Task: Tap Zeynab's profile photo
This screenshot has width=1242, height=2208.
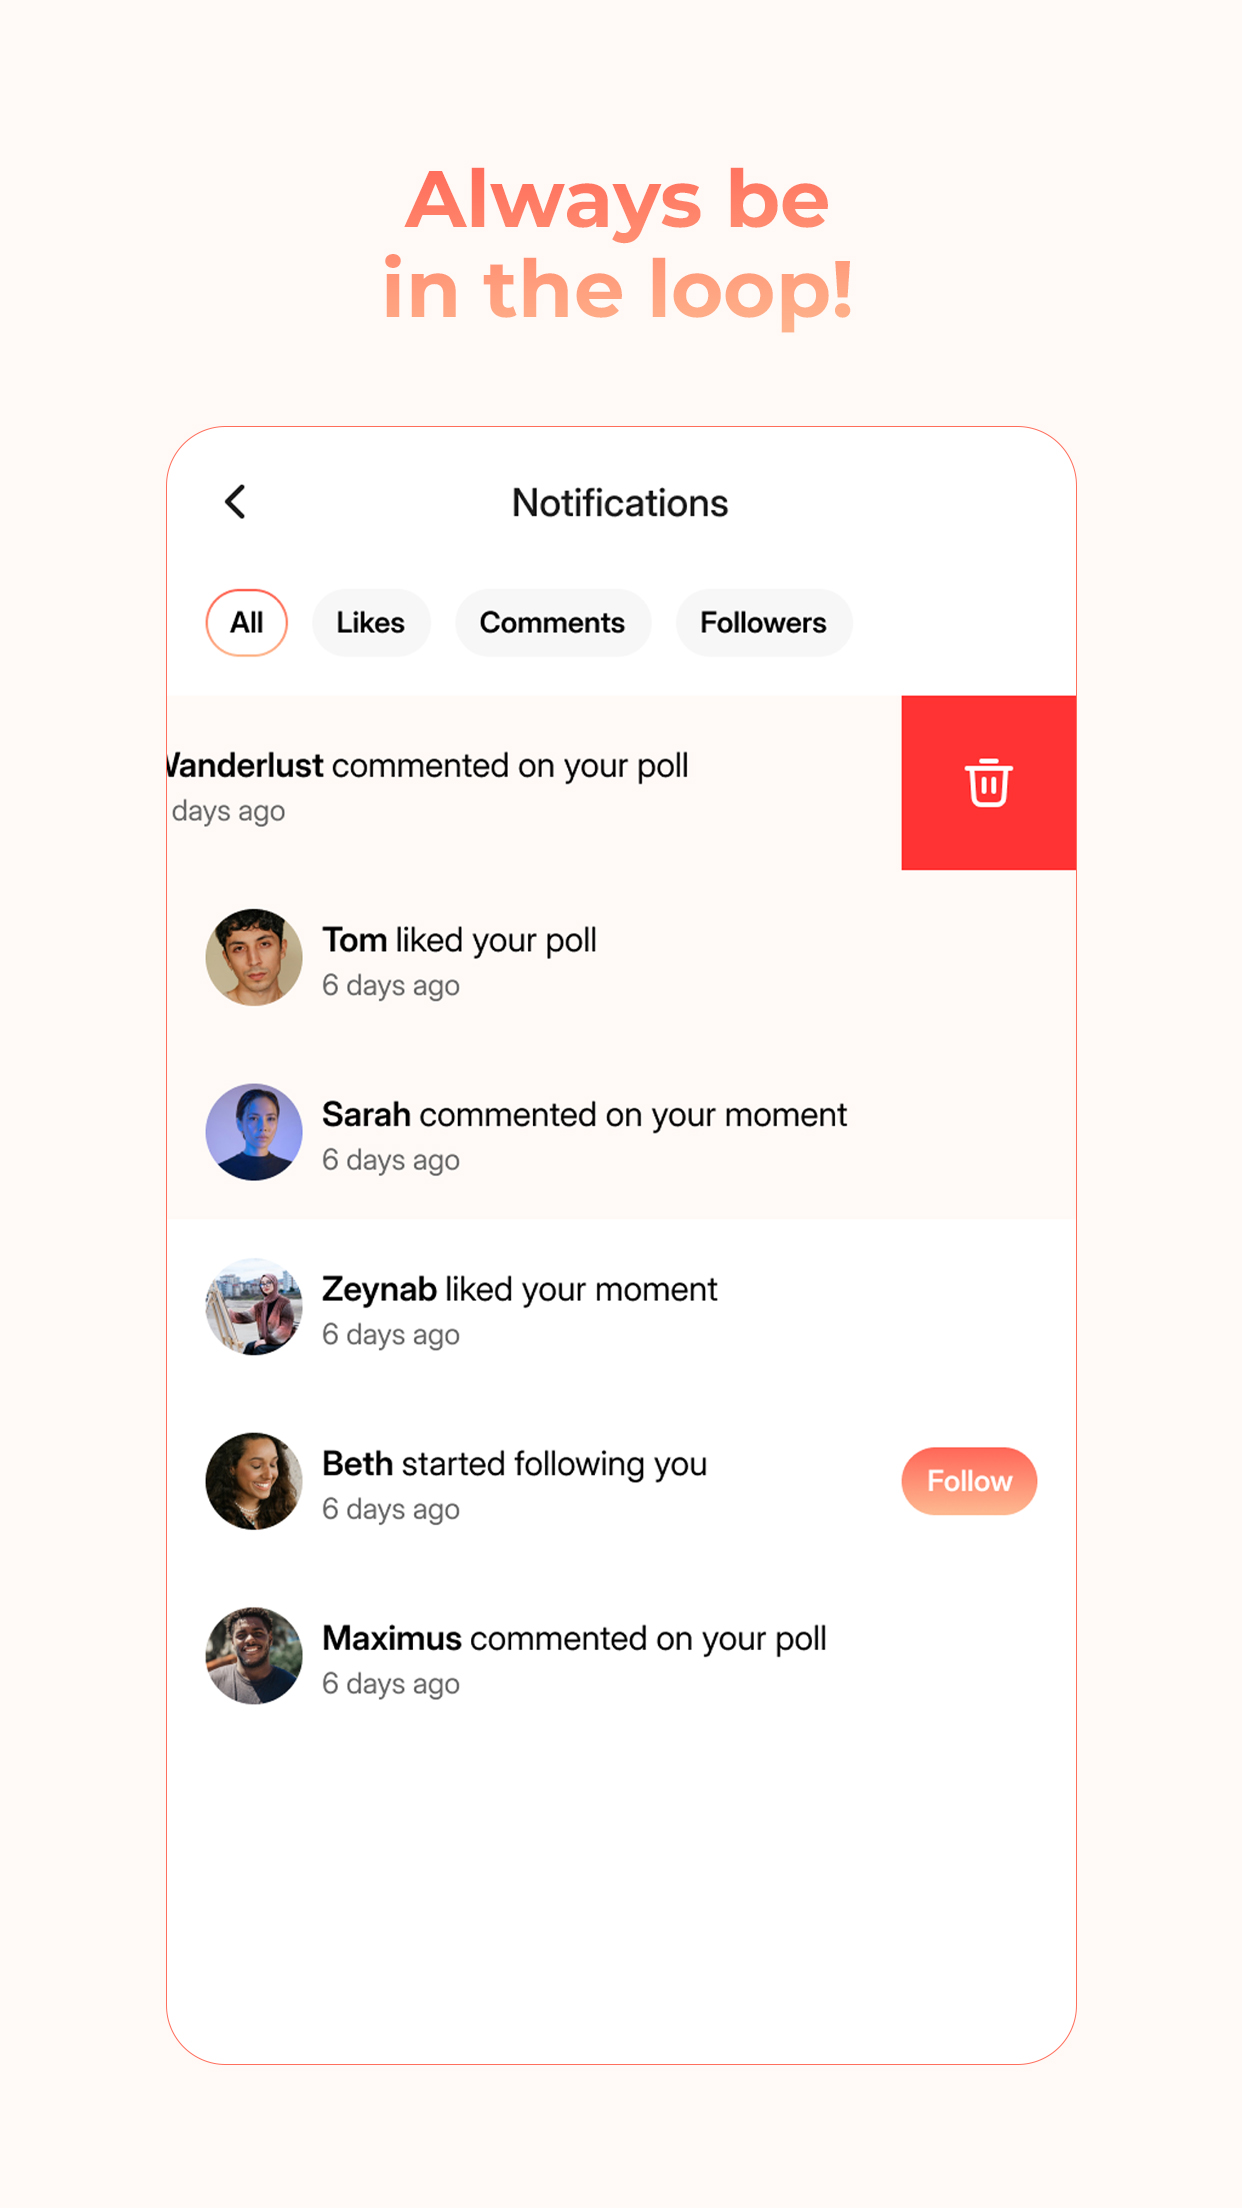Action: [x=254, y=1307]
